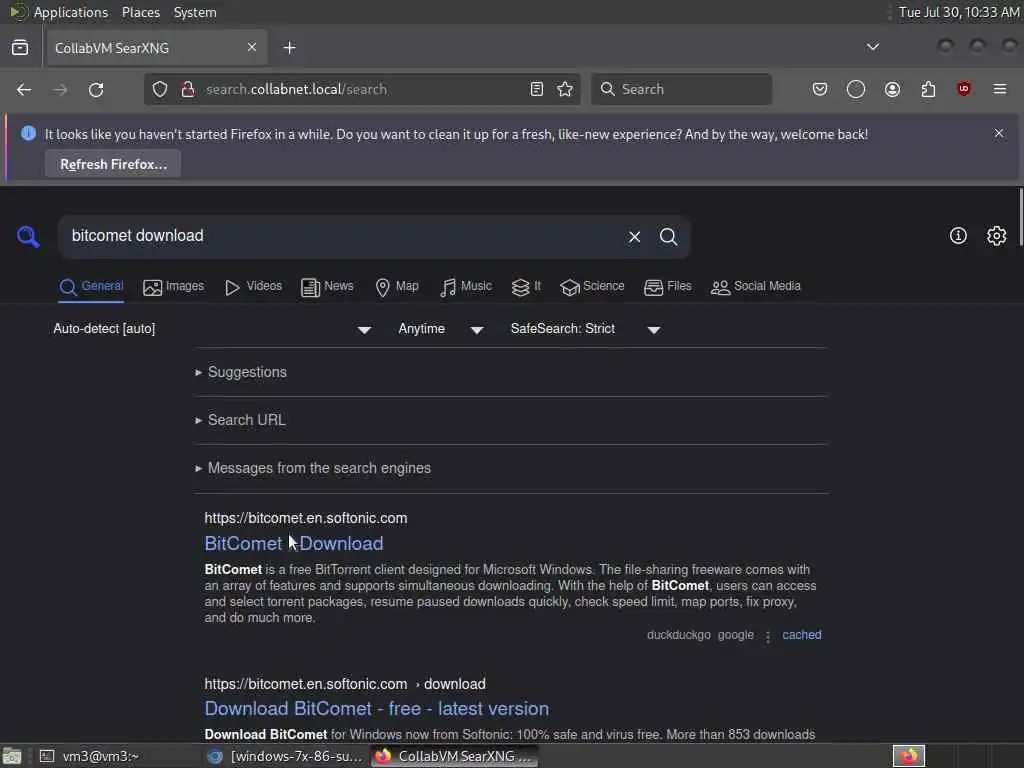This screenshot has height=768, width=1024.
Task: Switch to the It category
Action: click(x=526, y=287)
